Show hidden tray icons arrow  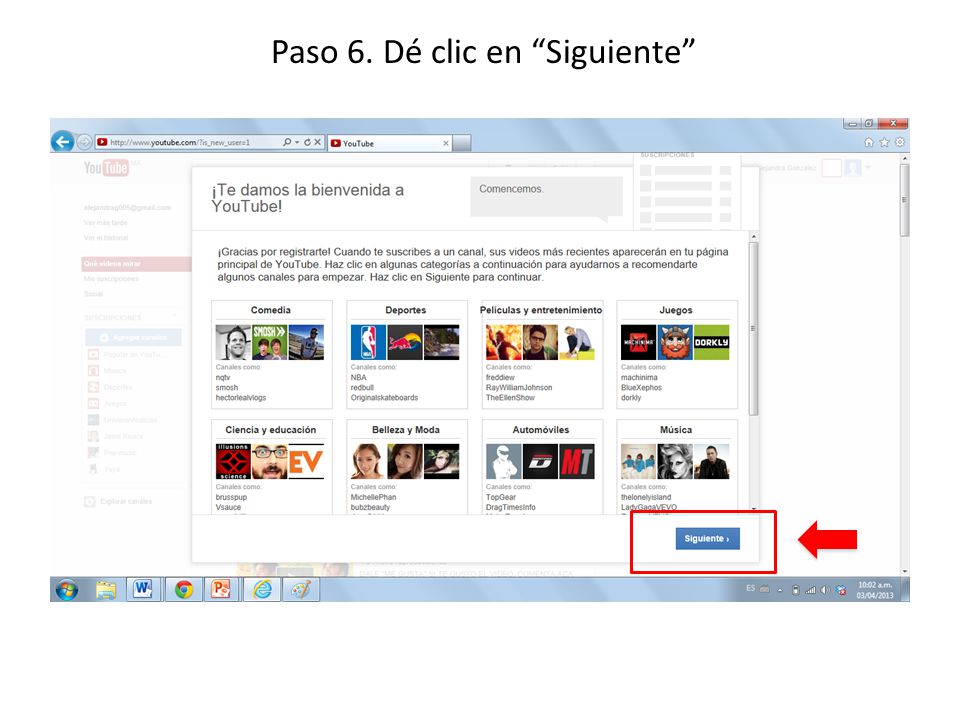point(779,590)
